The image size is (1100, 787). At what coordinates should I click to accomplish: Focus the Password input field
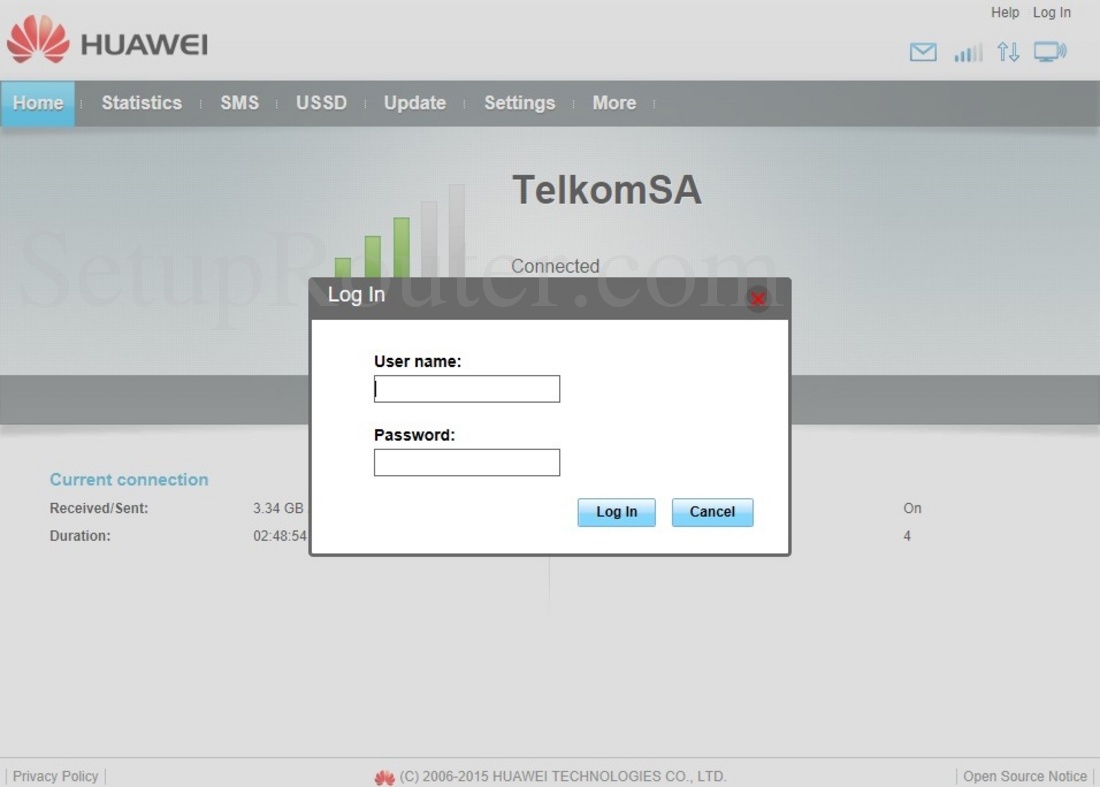(x=467, y=462)
